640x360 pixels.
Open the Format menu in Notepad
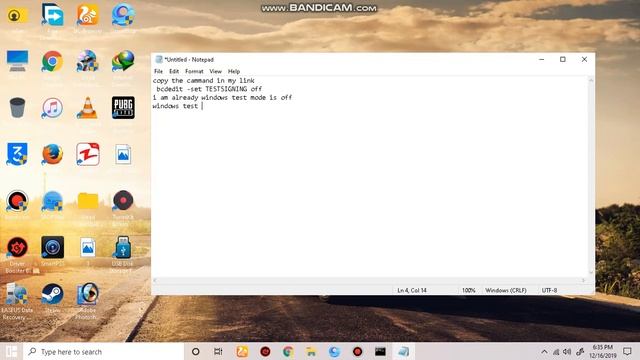pos(194,71)
